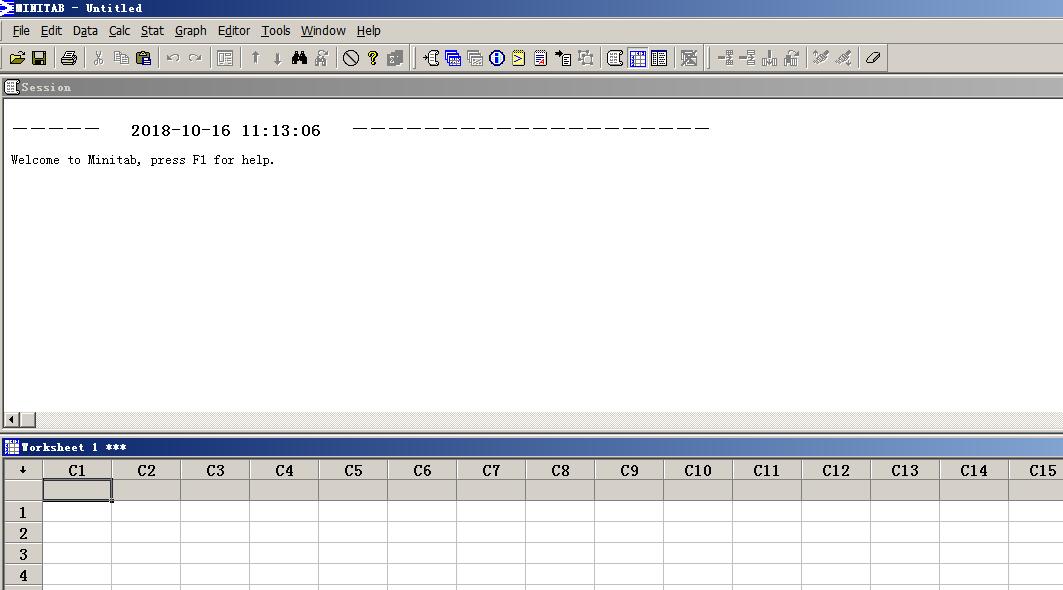Image resolution: width=1063 pixels, height=590 pixels.
Task: Paste using the clipboard icon
Action: point(144,58)
